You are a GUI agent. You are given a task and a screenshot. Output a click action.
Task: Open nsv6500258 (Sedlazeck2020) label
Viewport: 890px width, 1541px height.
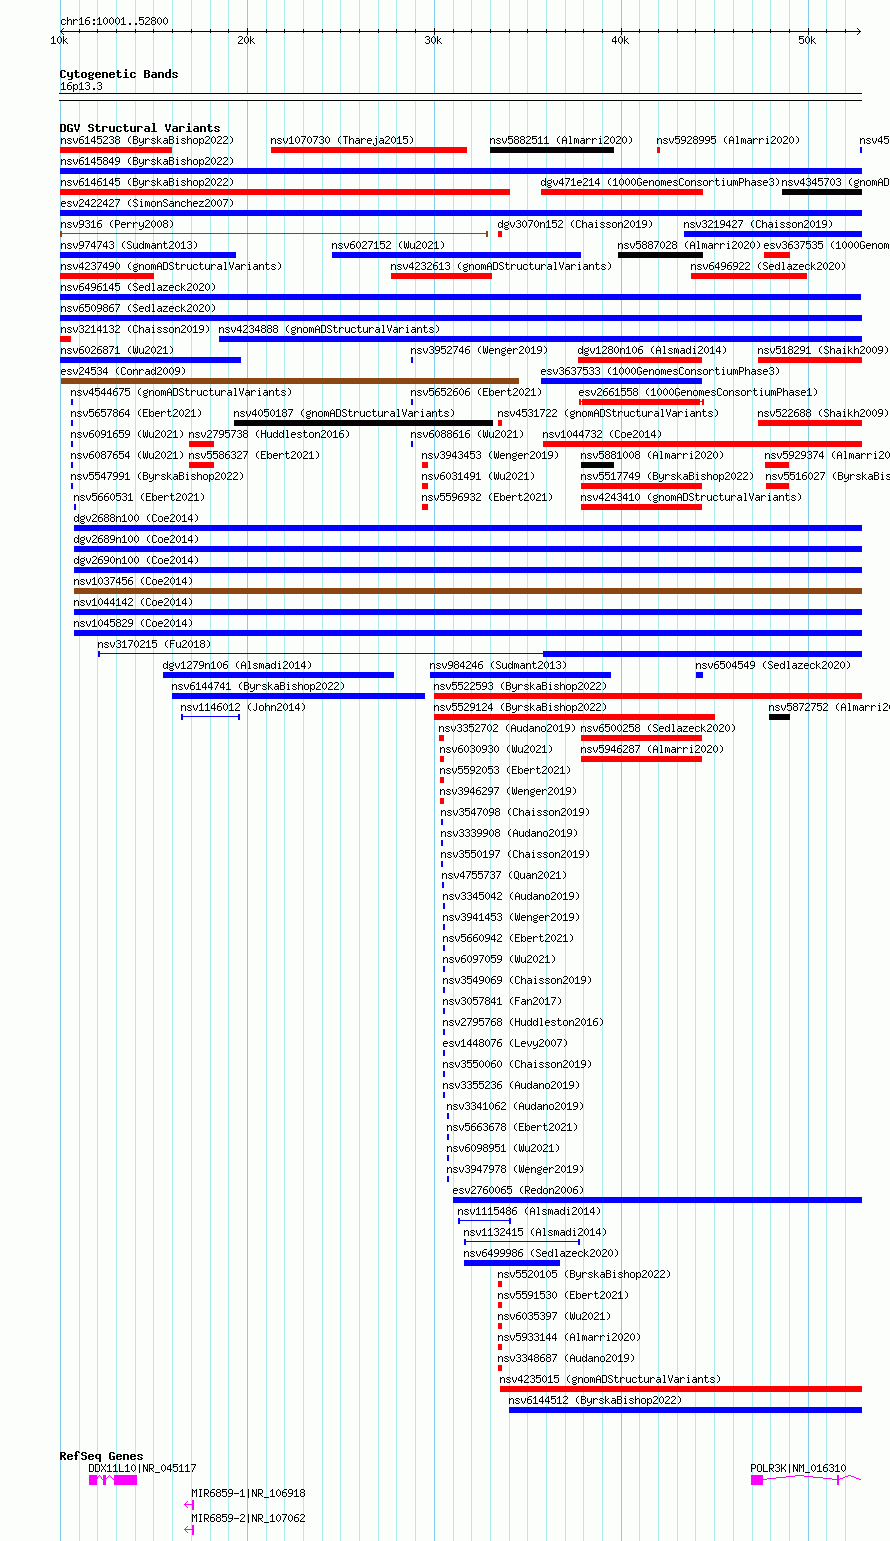658,729
